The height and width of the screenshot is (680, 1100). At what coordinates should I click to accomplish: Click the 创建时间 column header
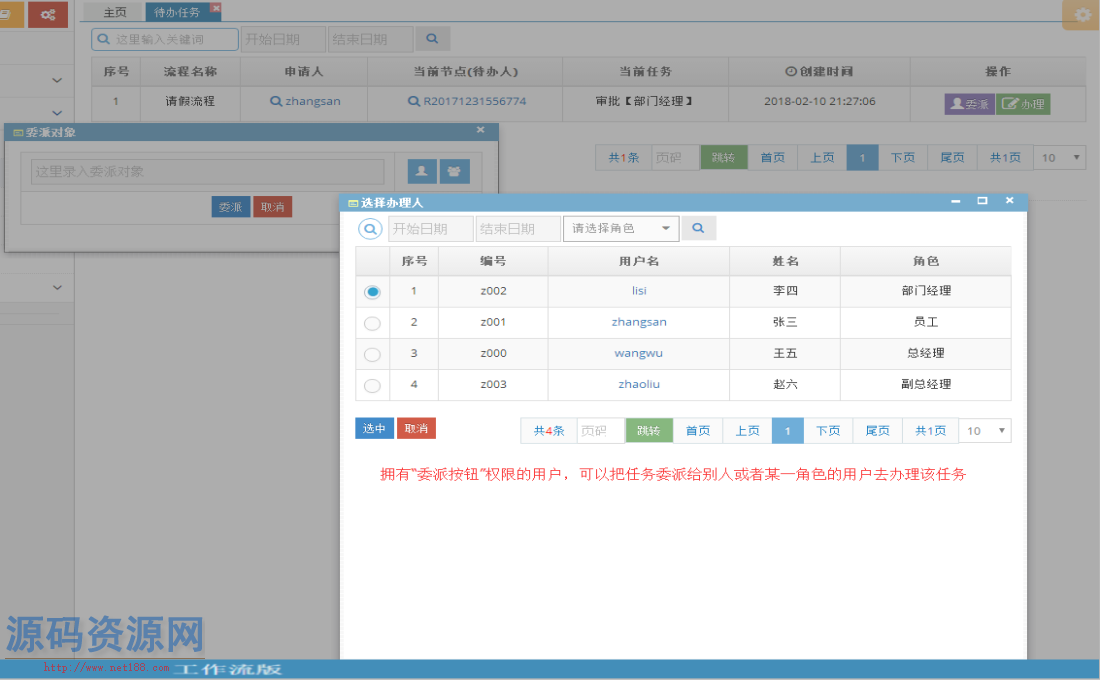819,72
